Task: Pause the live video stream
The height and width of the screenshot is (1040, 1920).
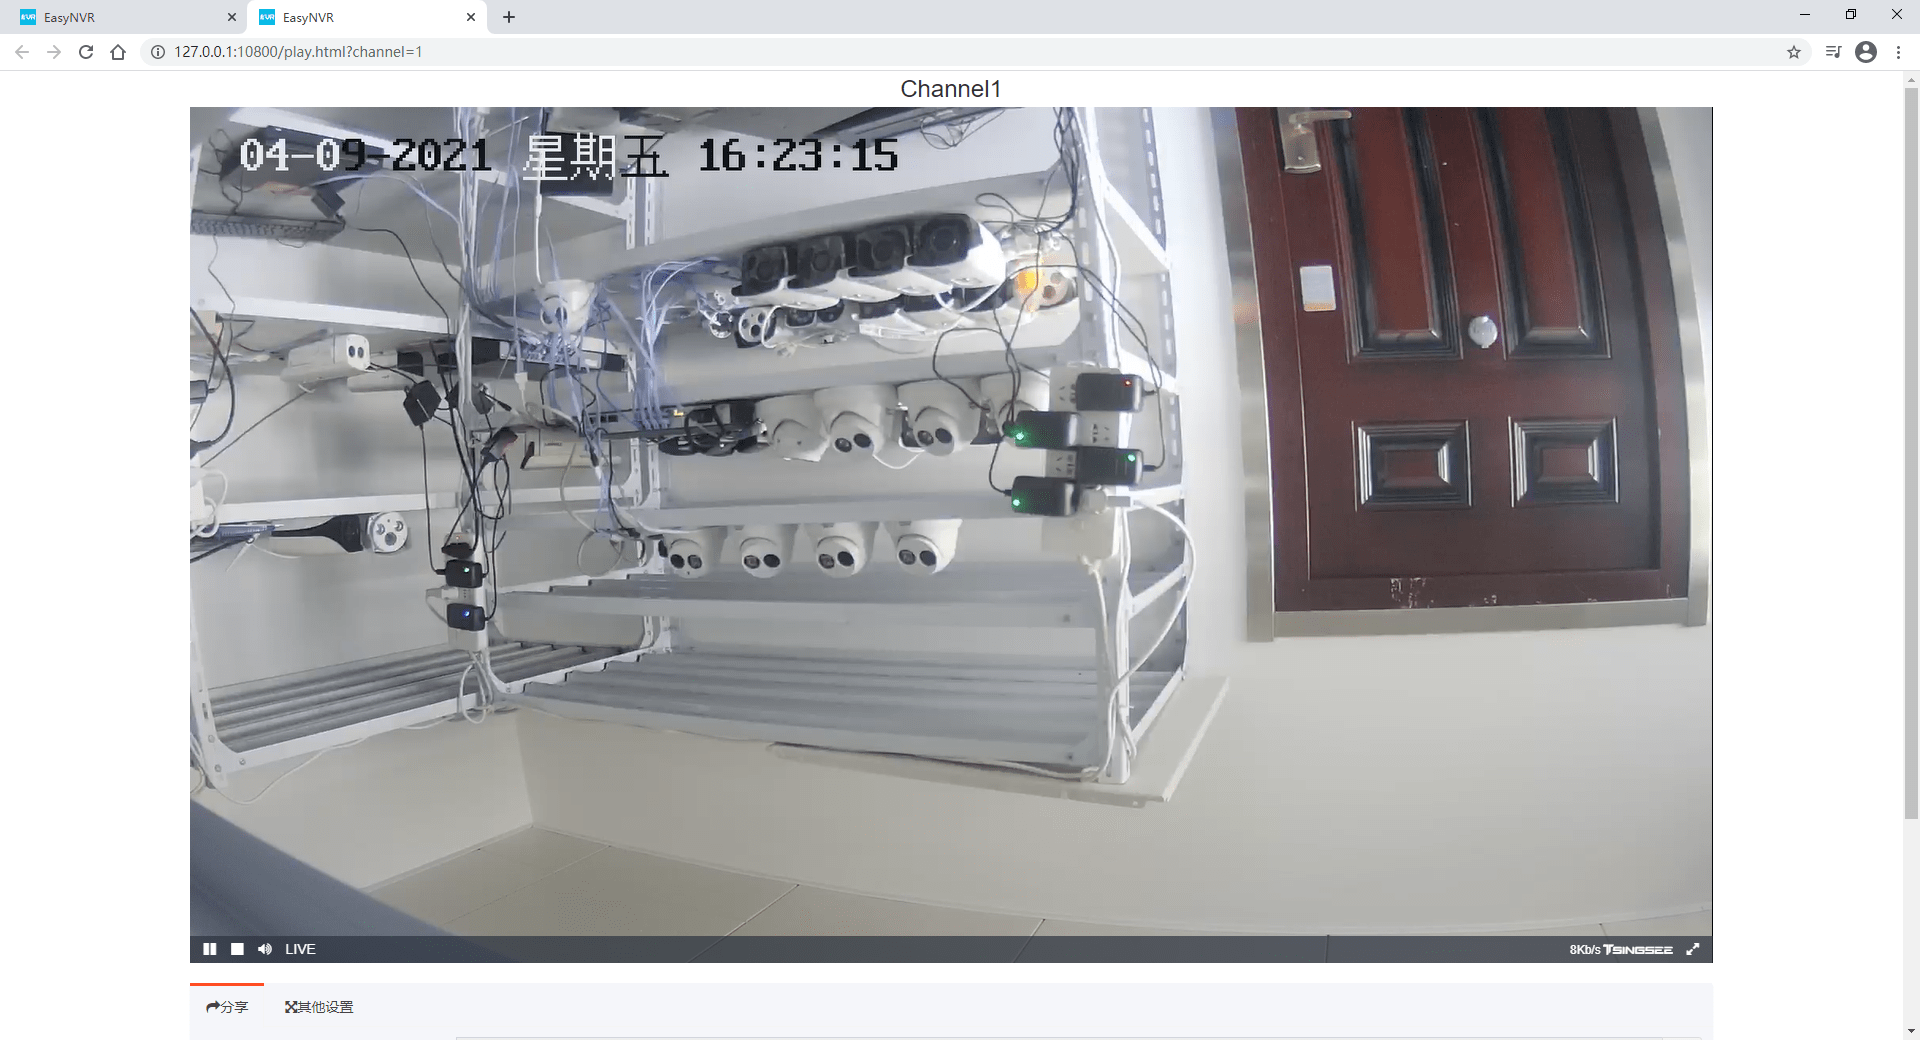Action: [x=210, y=949]
